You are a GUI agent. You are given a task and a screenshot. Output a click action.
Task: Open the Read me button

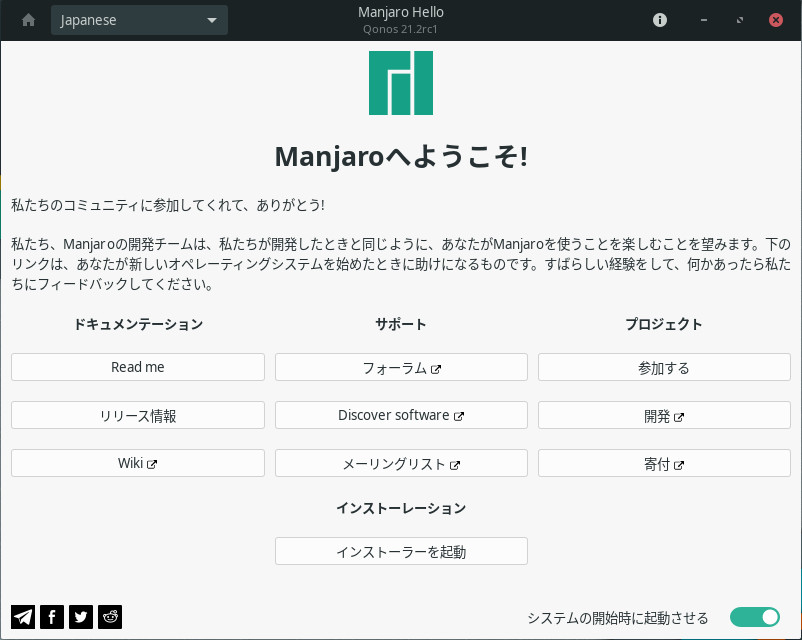tap(138, 367)
